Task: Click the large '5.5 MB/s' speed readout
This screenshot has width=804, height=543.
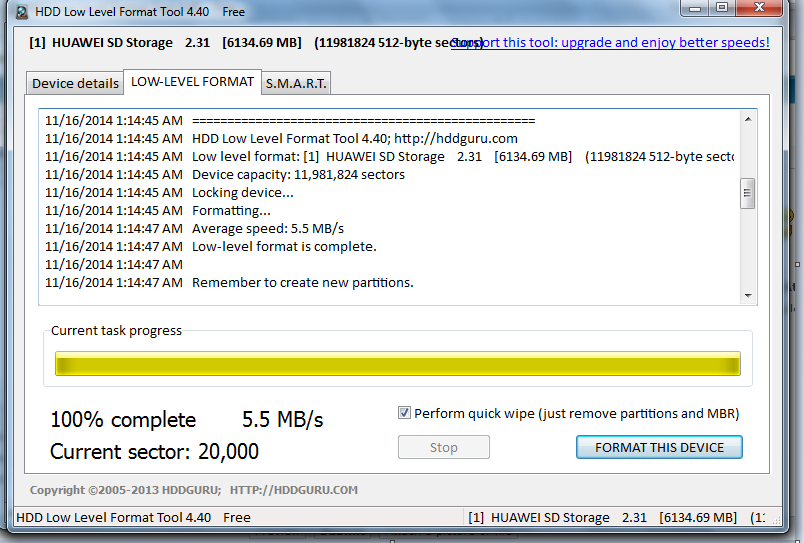Action: tap(283, 420)
